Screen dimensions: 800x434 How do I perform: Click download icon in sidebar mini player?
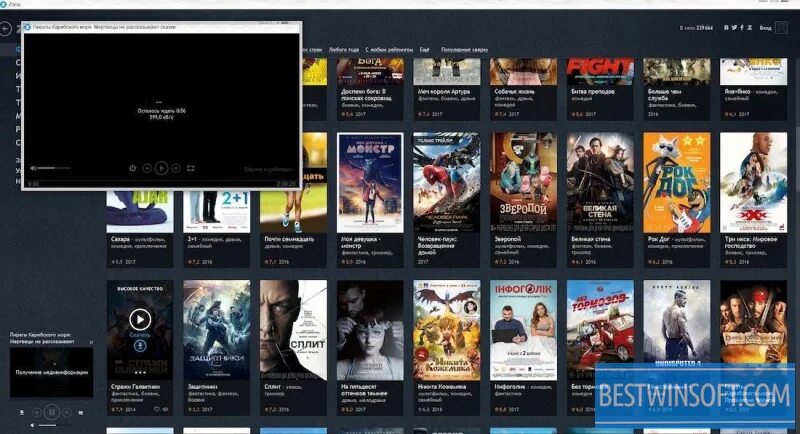point(22,412)
